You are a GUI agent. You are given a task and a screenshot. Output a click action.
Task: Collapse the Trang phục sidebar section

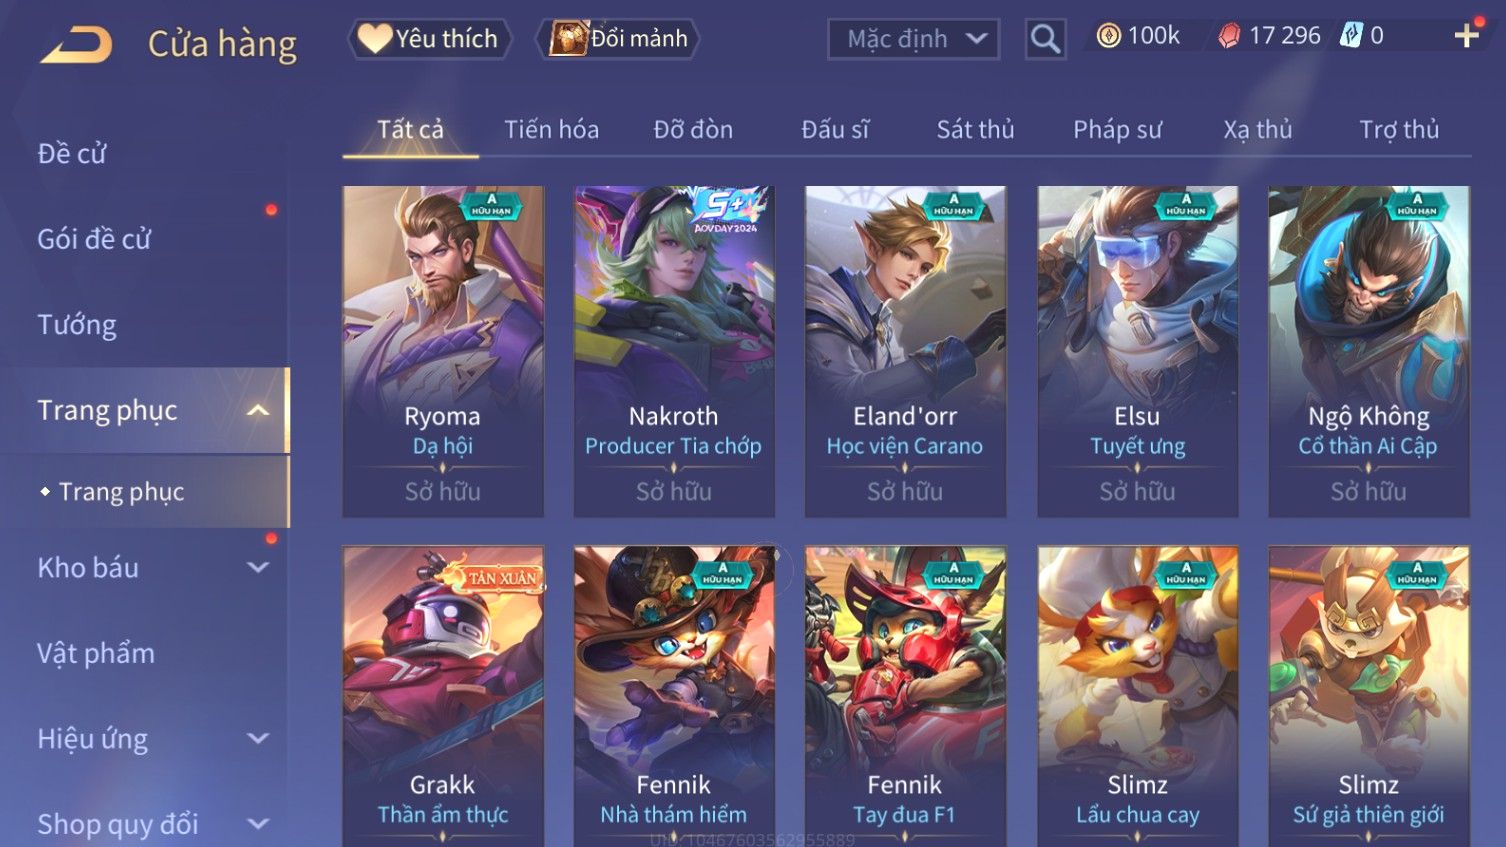pos(258,411)
